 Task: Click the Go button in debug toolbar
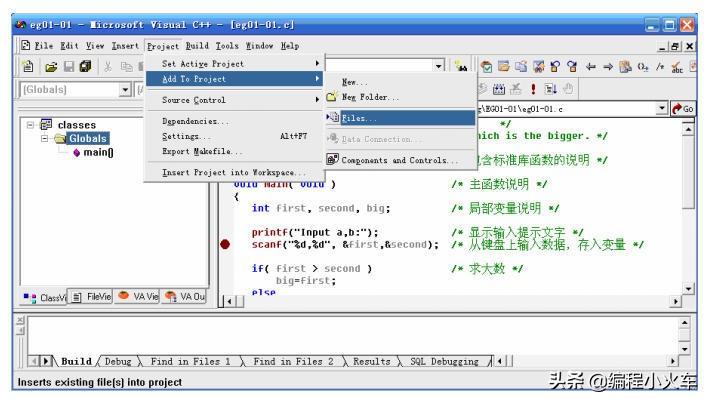click(683, 109)
